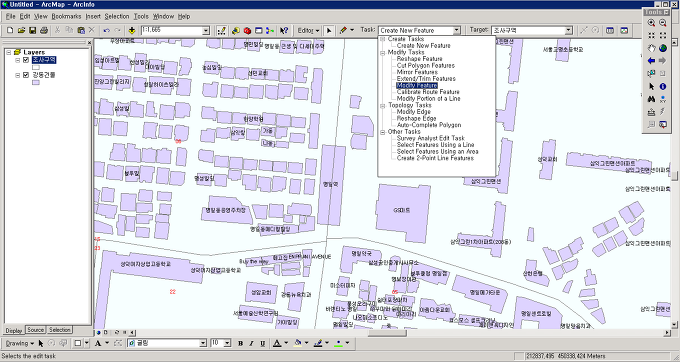This screenshot has height=362, width=680.
Task: Launch ArcCatalog from toolbar
Action: (235, 30)
